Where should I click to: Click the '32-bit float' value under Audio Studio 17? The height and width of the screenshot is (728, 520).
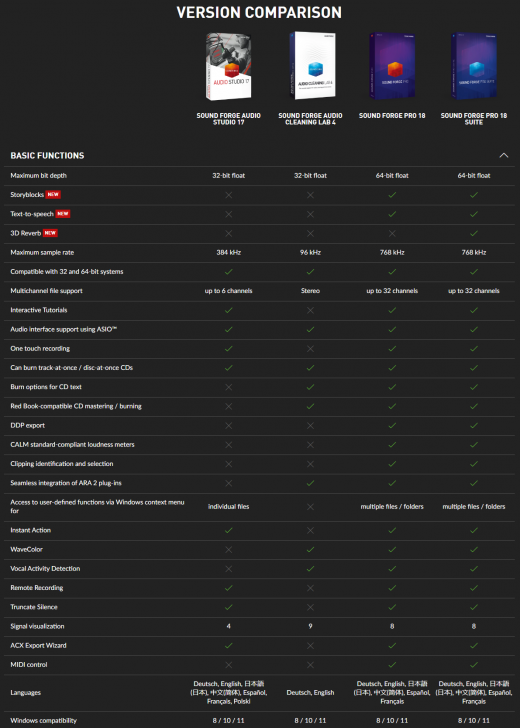(228, 176)
